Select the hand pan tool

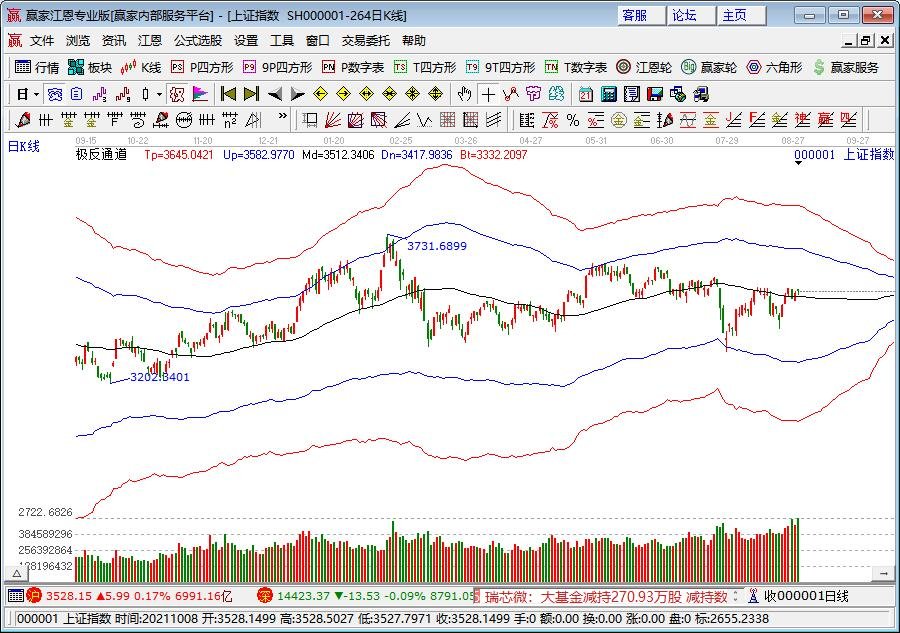tap(464, 94)
